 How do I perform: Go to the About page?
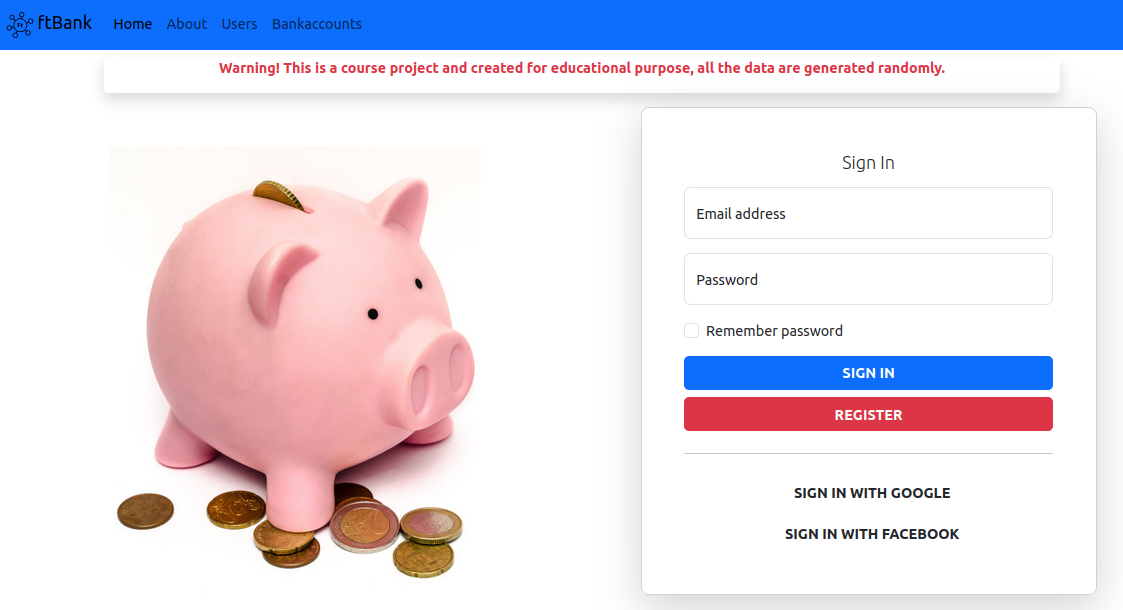187,24
